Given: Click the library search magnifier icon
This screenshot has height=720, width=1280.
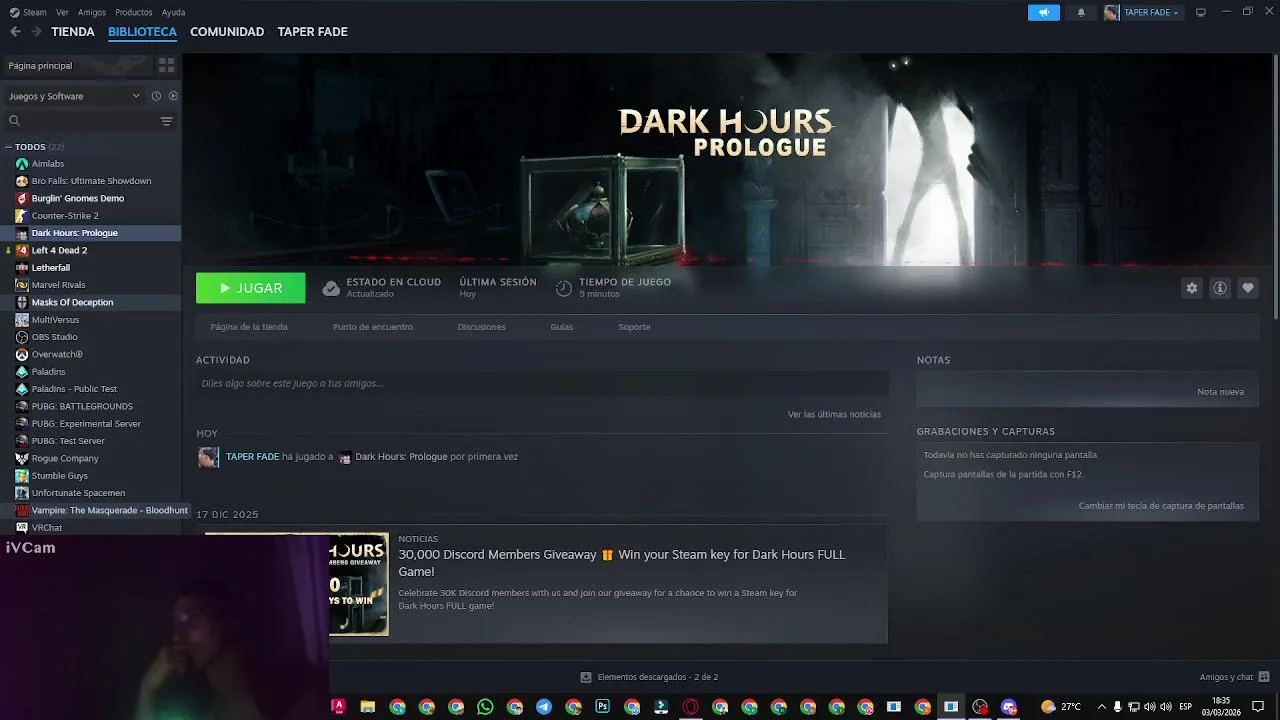Looking at the screenshot, I should coord(14,121).
